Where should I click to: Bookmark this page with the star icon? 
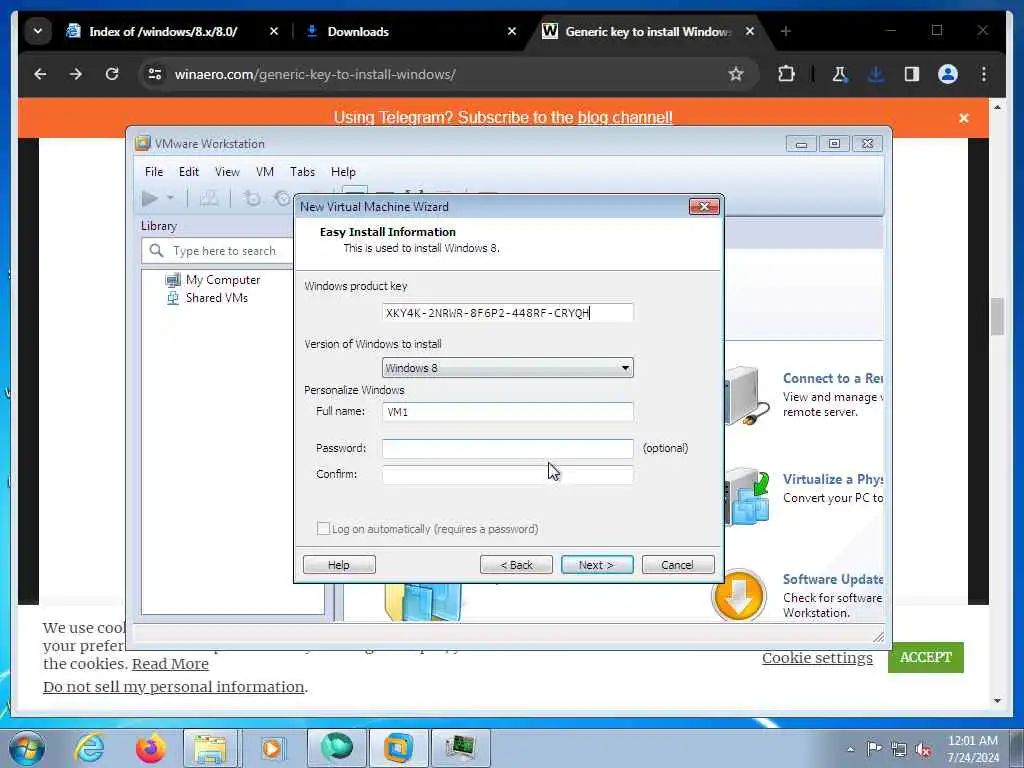pyautogui.click(x=736, y=74)
